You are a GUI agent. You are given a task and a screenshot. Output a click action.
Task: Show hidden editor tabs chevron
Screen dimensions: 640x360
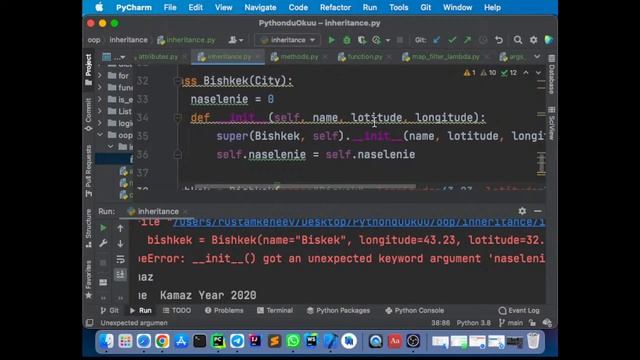coord(537,57)
